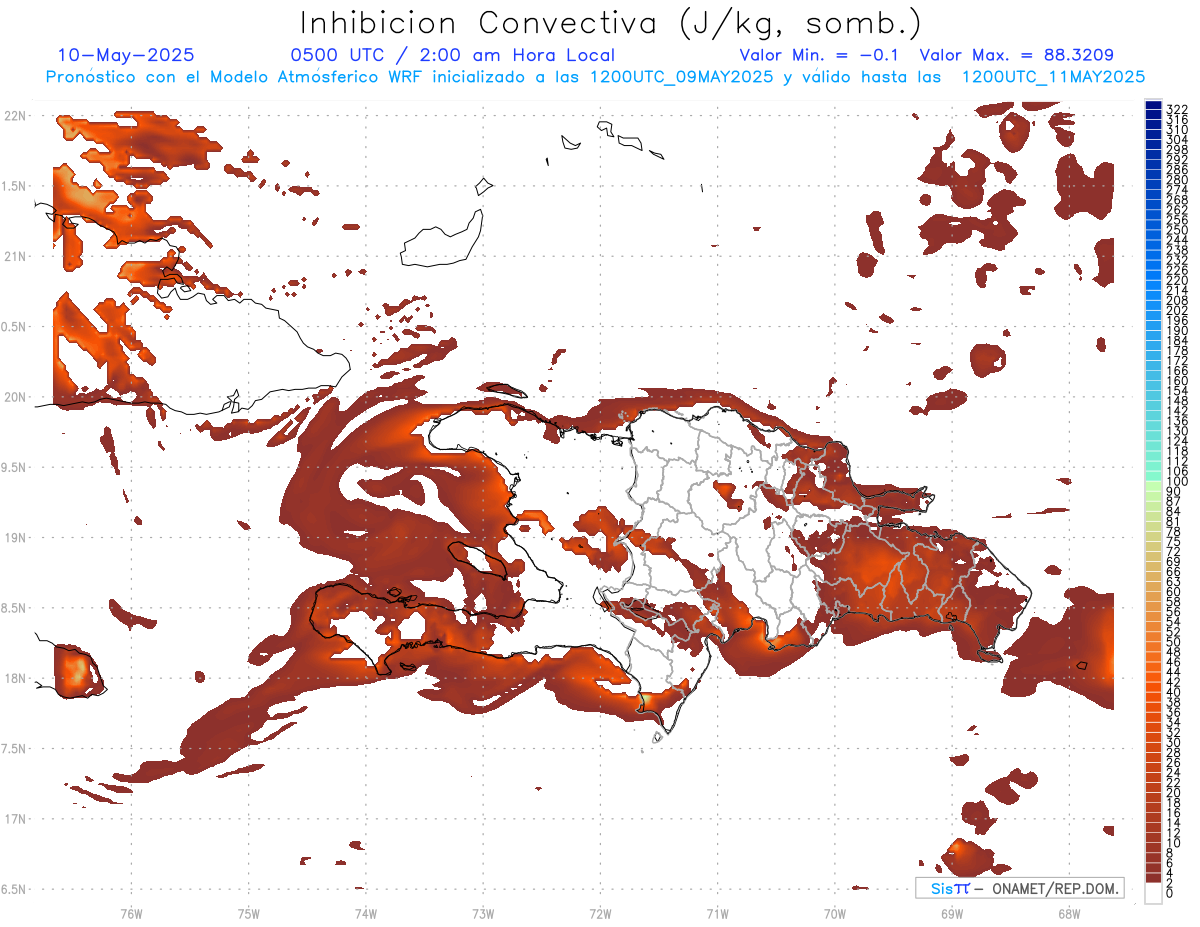Viewport: 1200px width, 927px height.
Task: Click the "73W" longitude label
Action: pos(483,914)
